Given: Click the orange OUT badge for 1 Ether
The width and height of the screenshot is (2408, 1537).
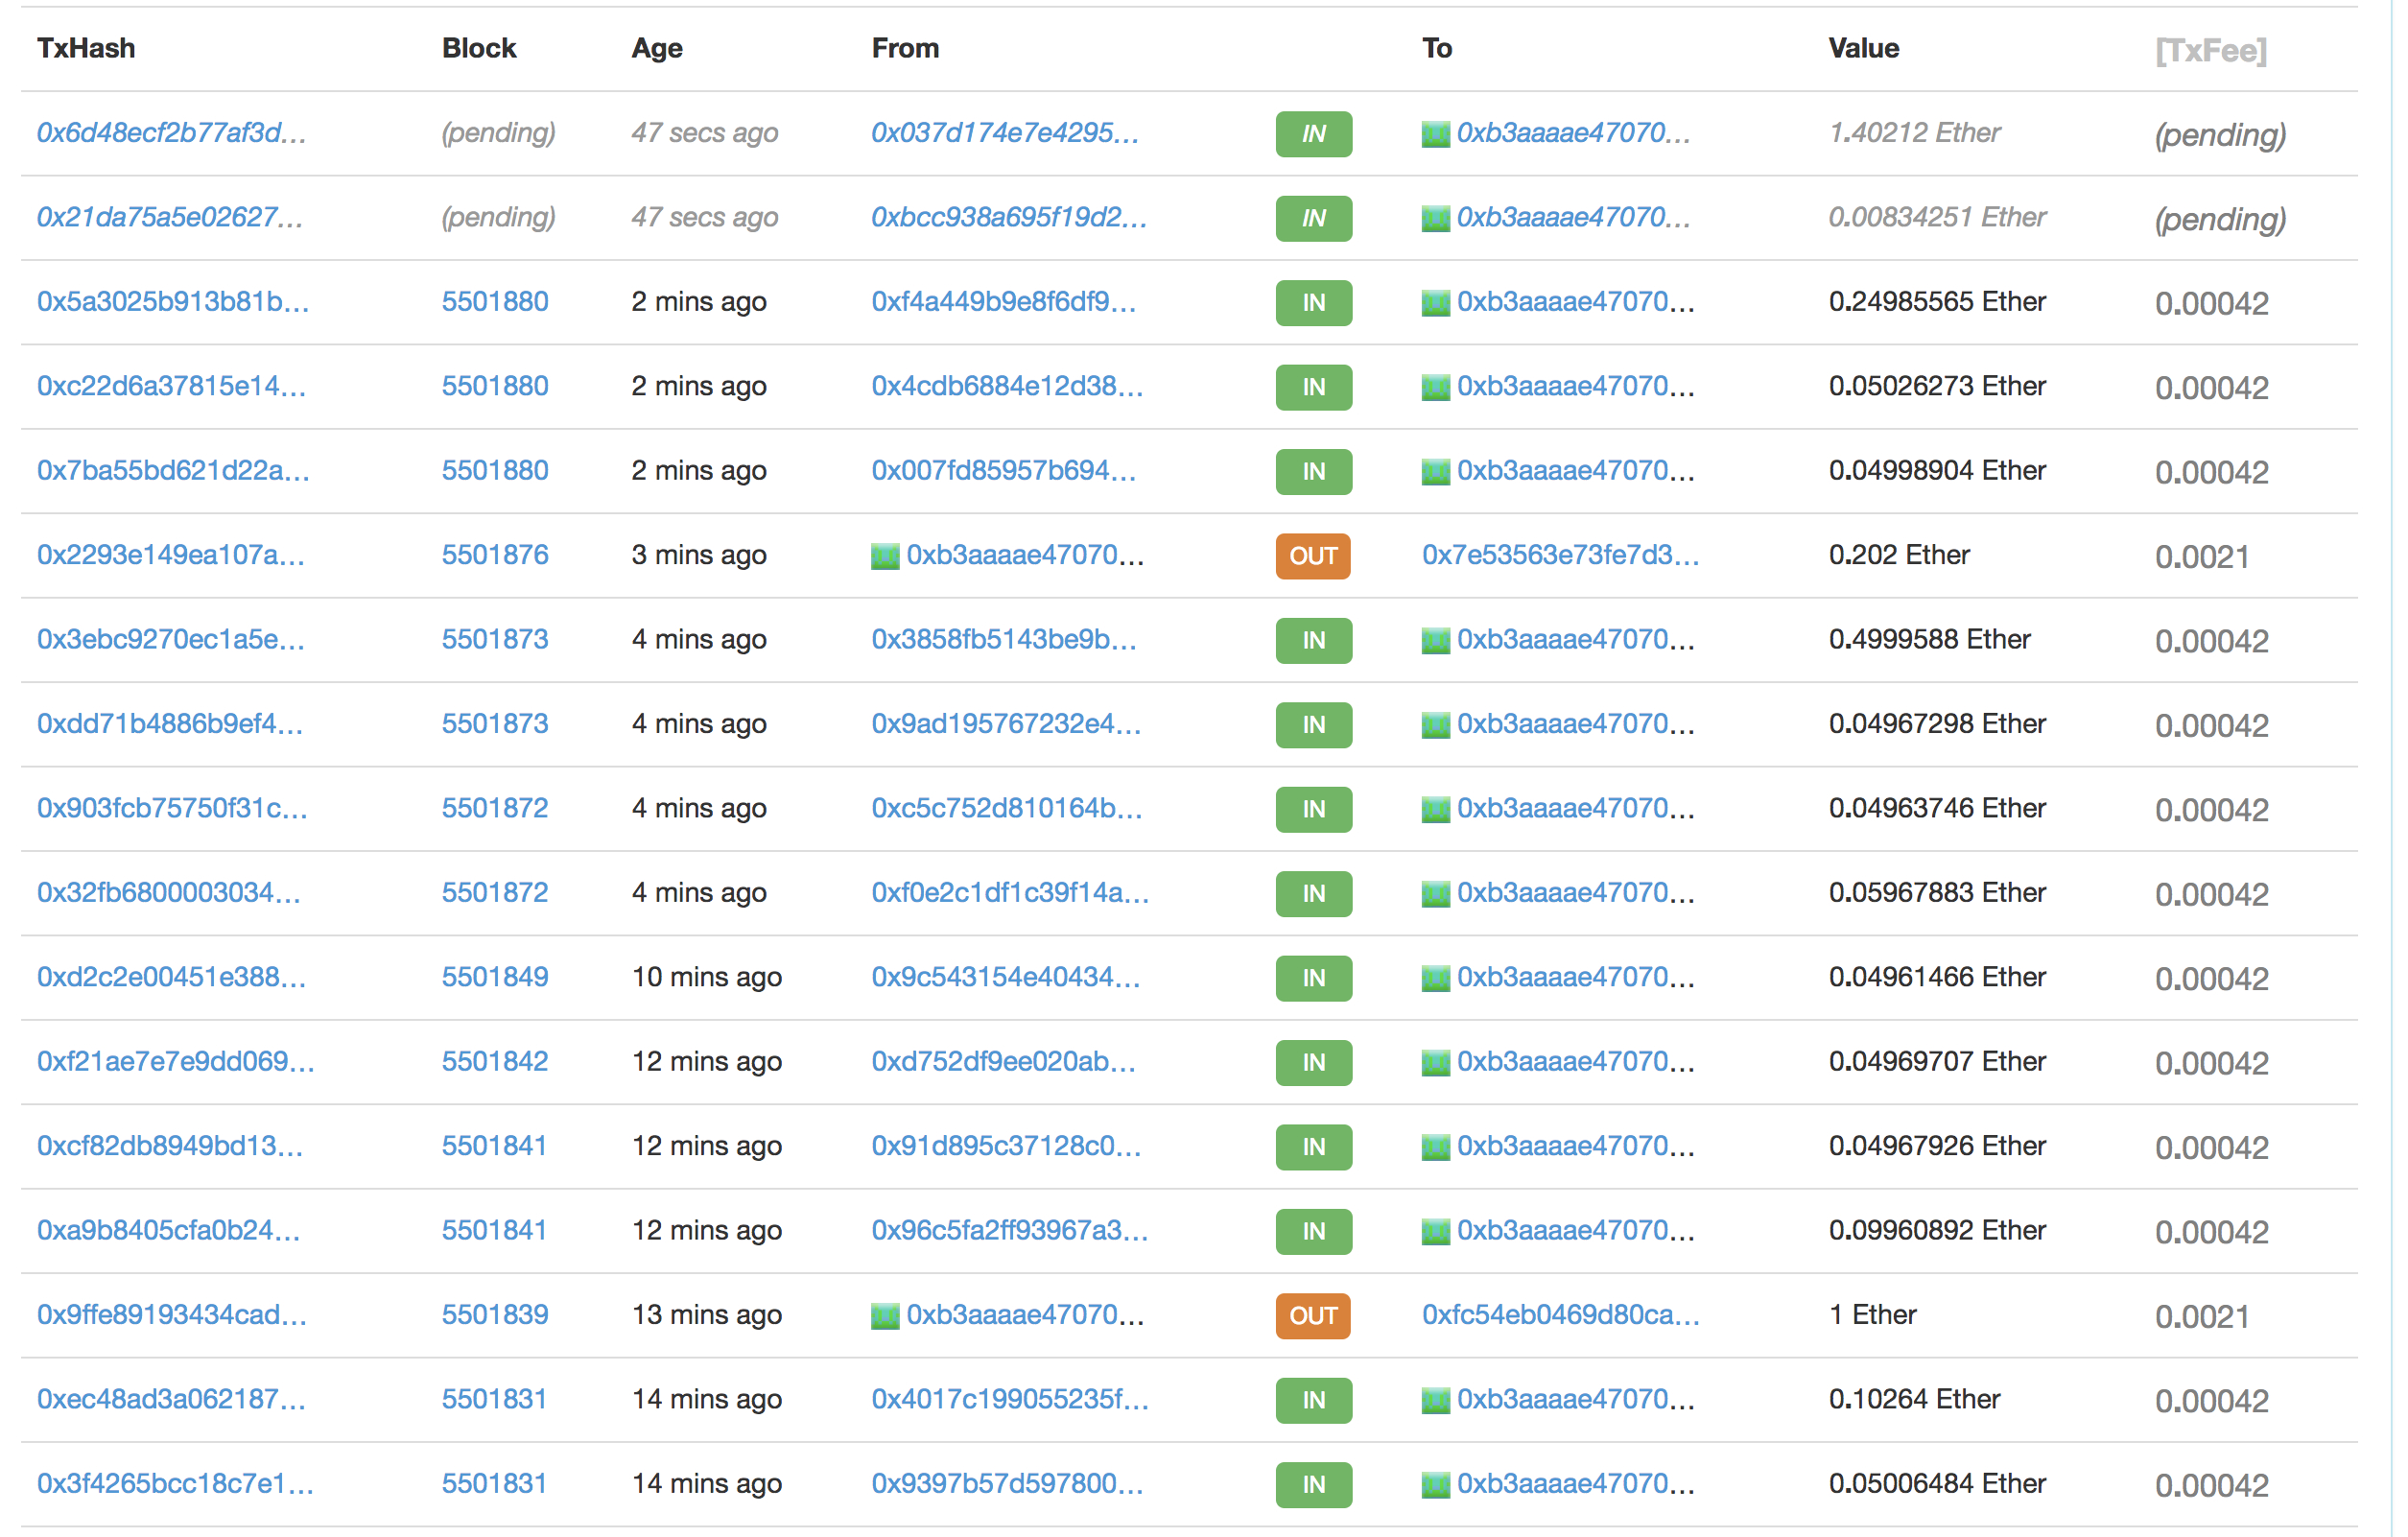Looking at the screenshot, I should [x=1312, y=1316].
